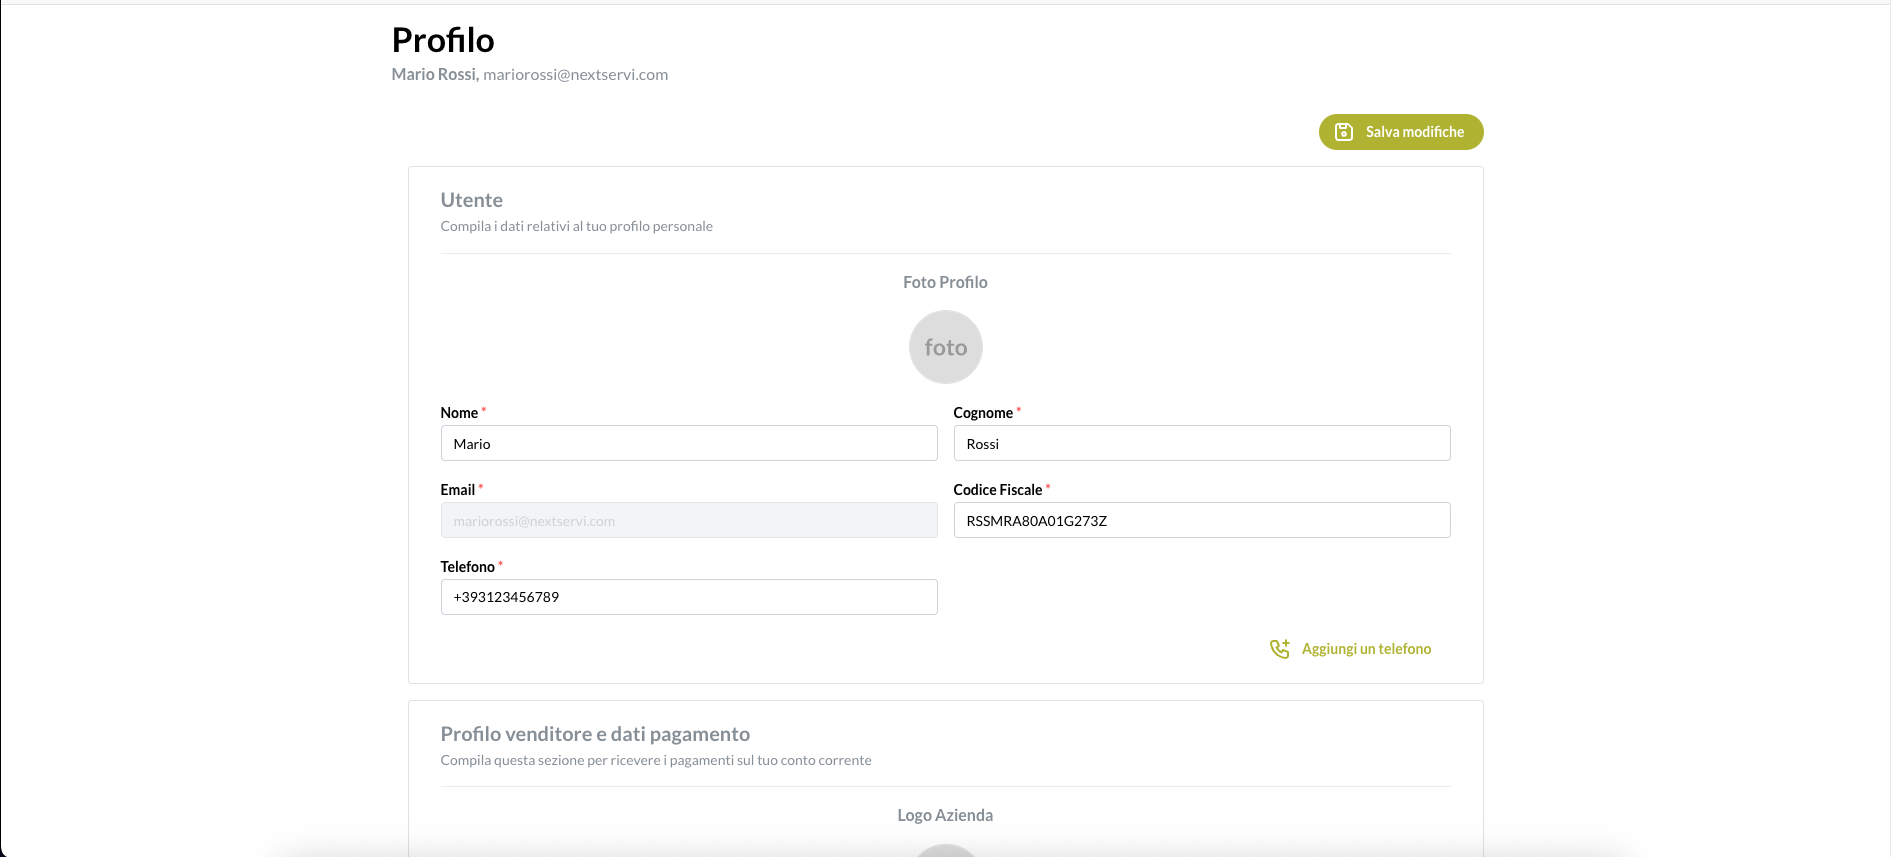The image size is (1891, 857).
Task: Click the Utente section heading
Action: coord(471,200)
